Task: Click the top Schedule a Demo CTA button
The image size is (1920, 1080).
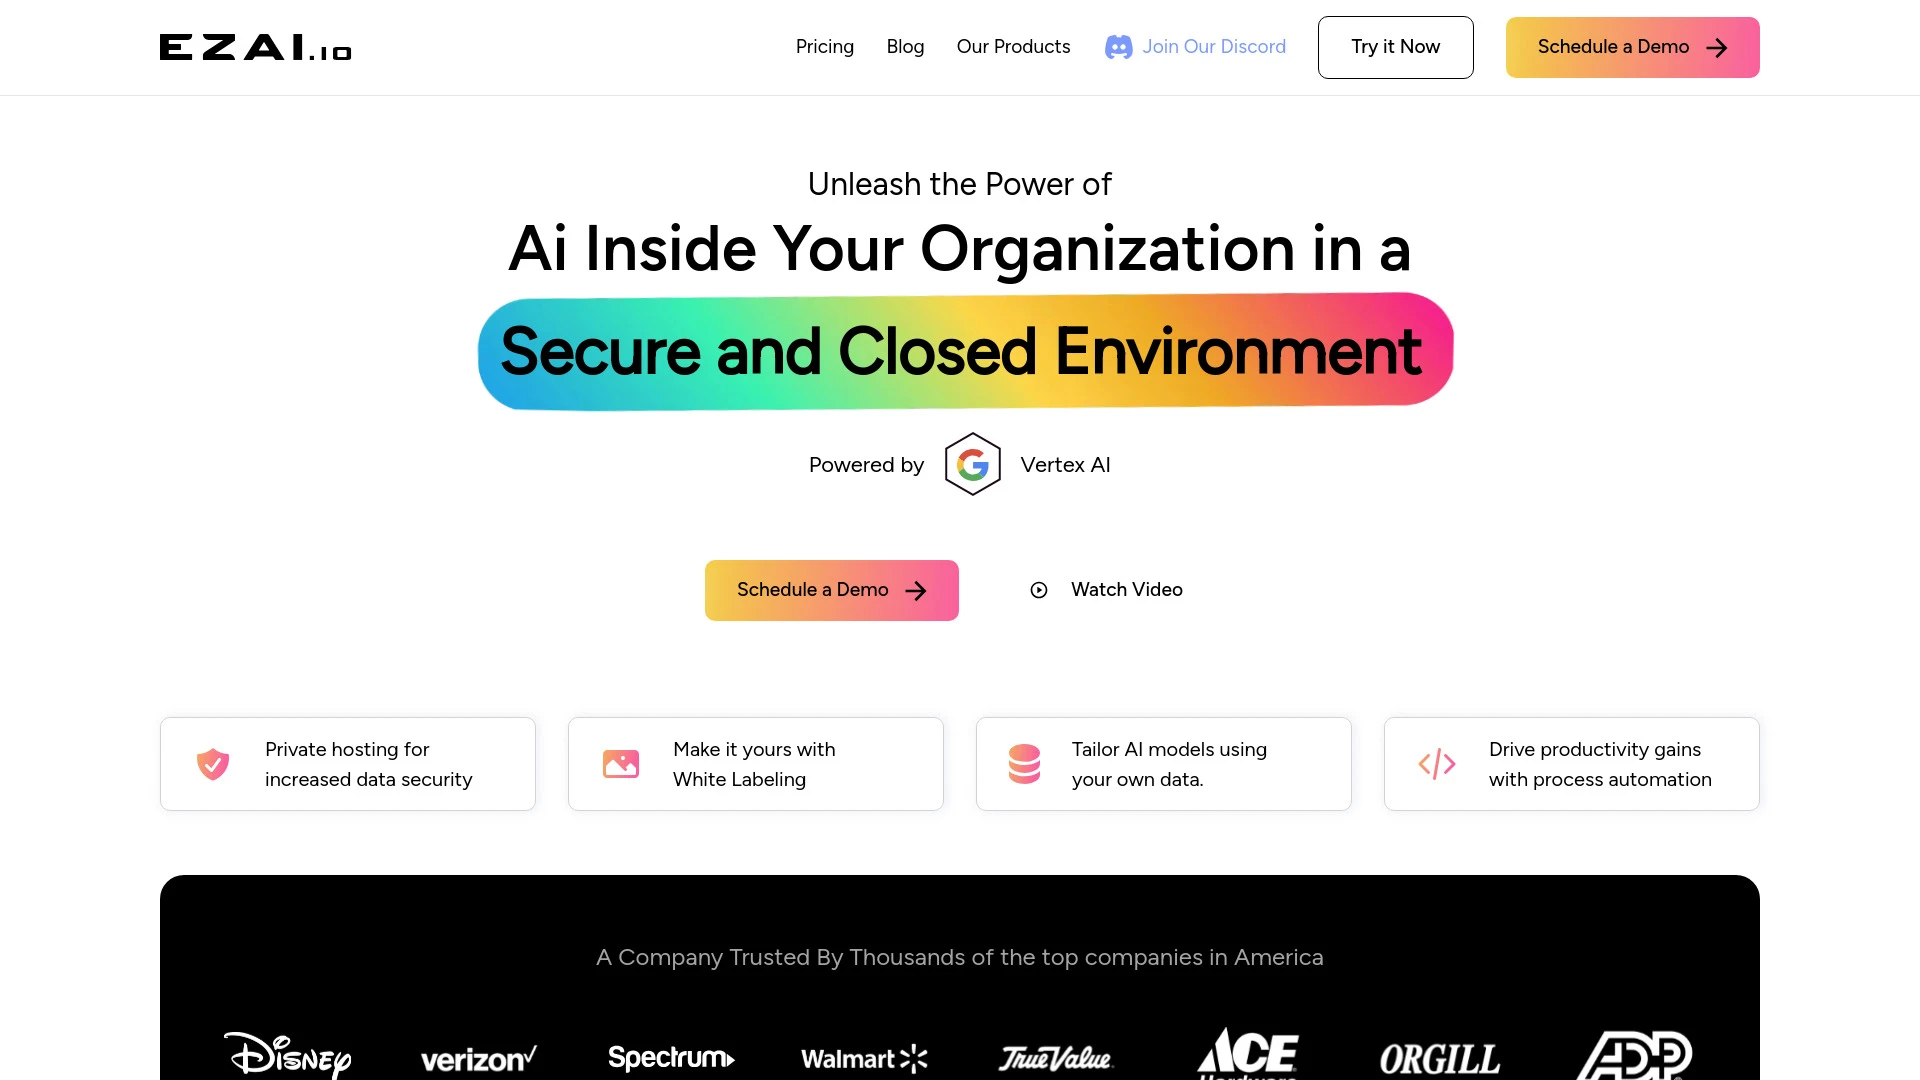Action: tap(1633, 47)
